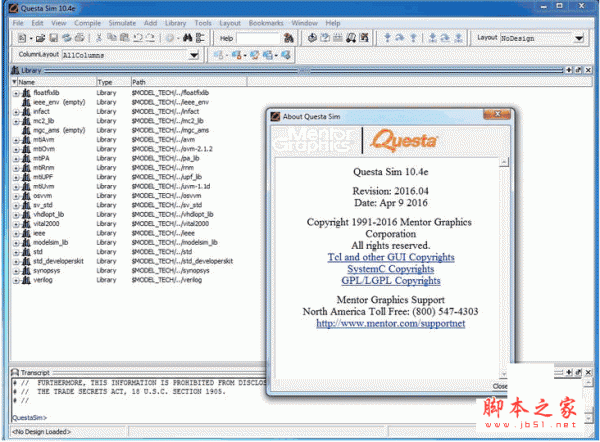Open the mentor.com supportnet link
This screenshot has width=600, height=442.
click(391, 323)
